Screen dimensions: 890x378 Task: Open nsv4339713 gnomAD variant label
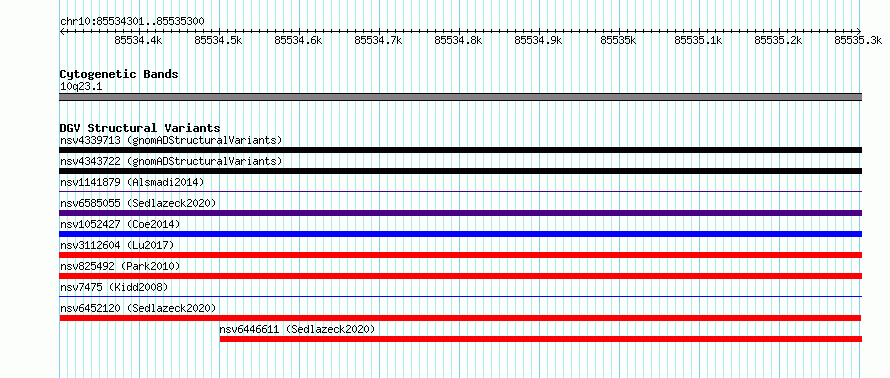pos(171,140)
